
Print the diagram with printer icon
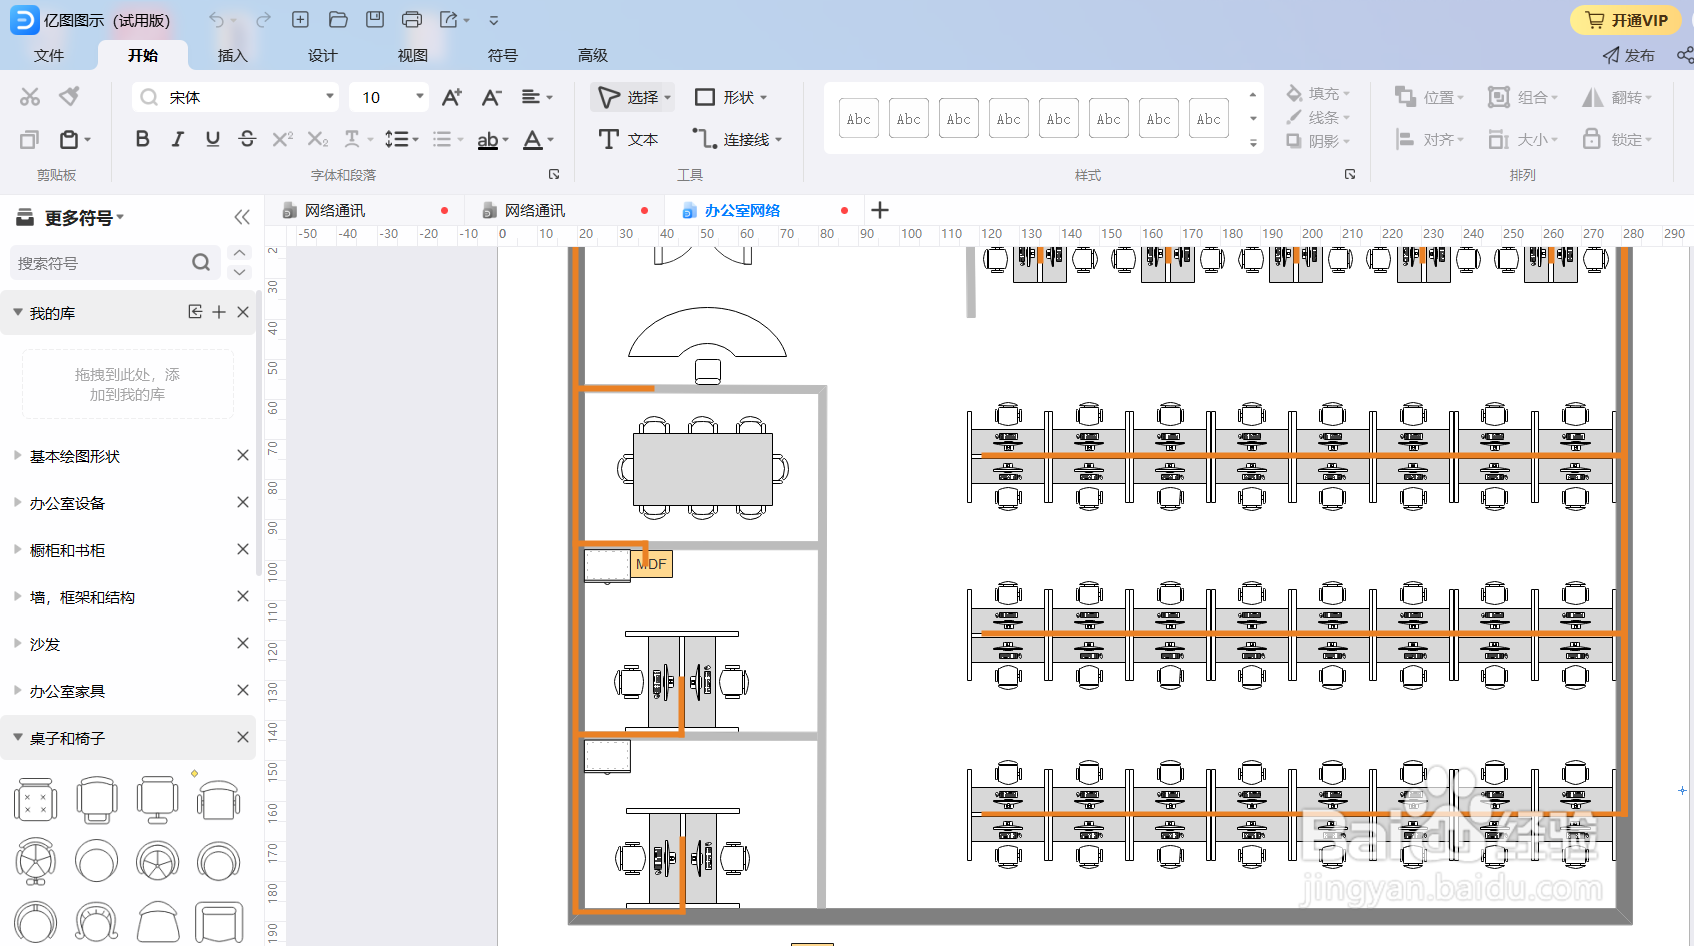(x=411, y=20)
